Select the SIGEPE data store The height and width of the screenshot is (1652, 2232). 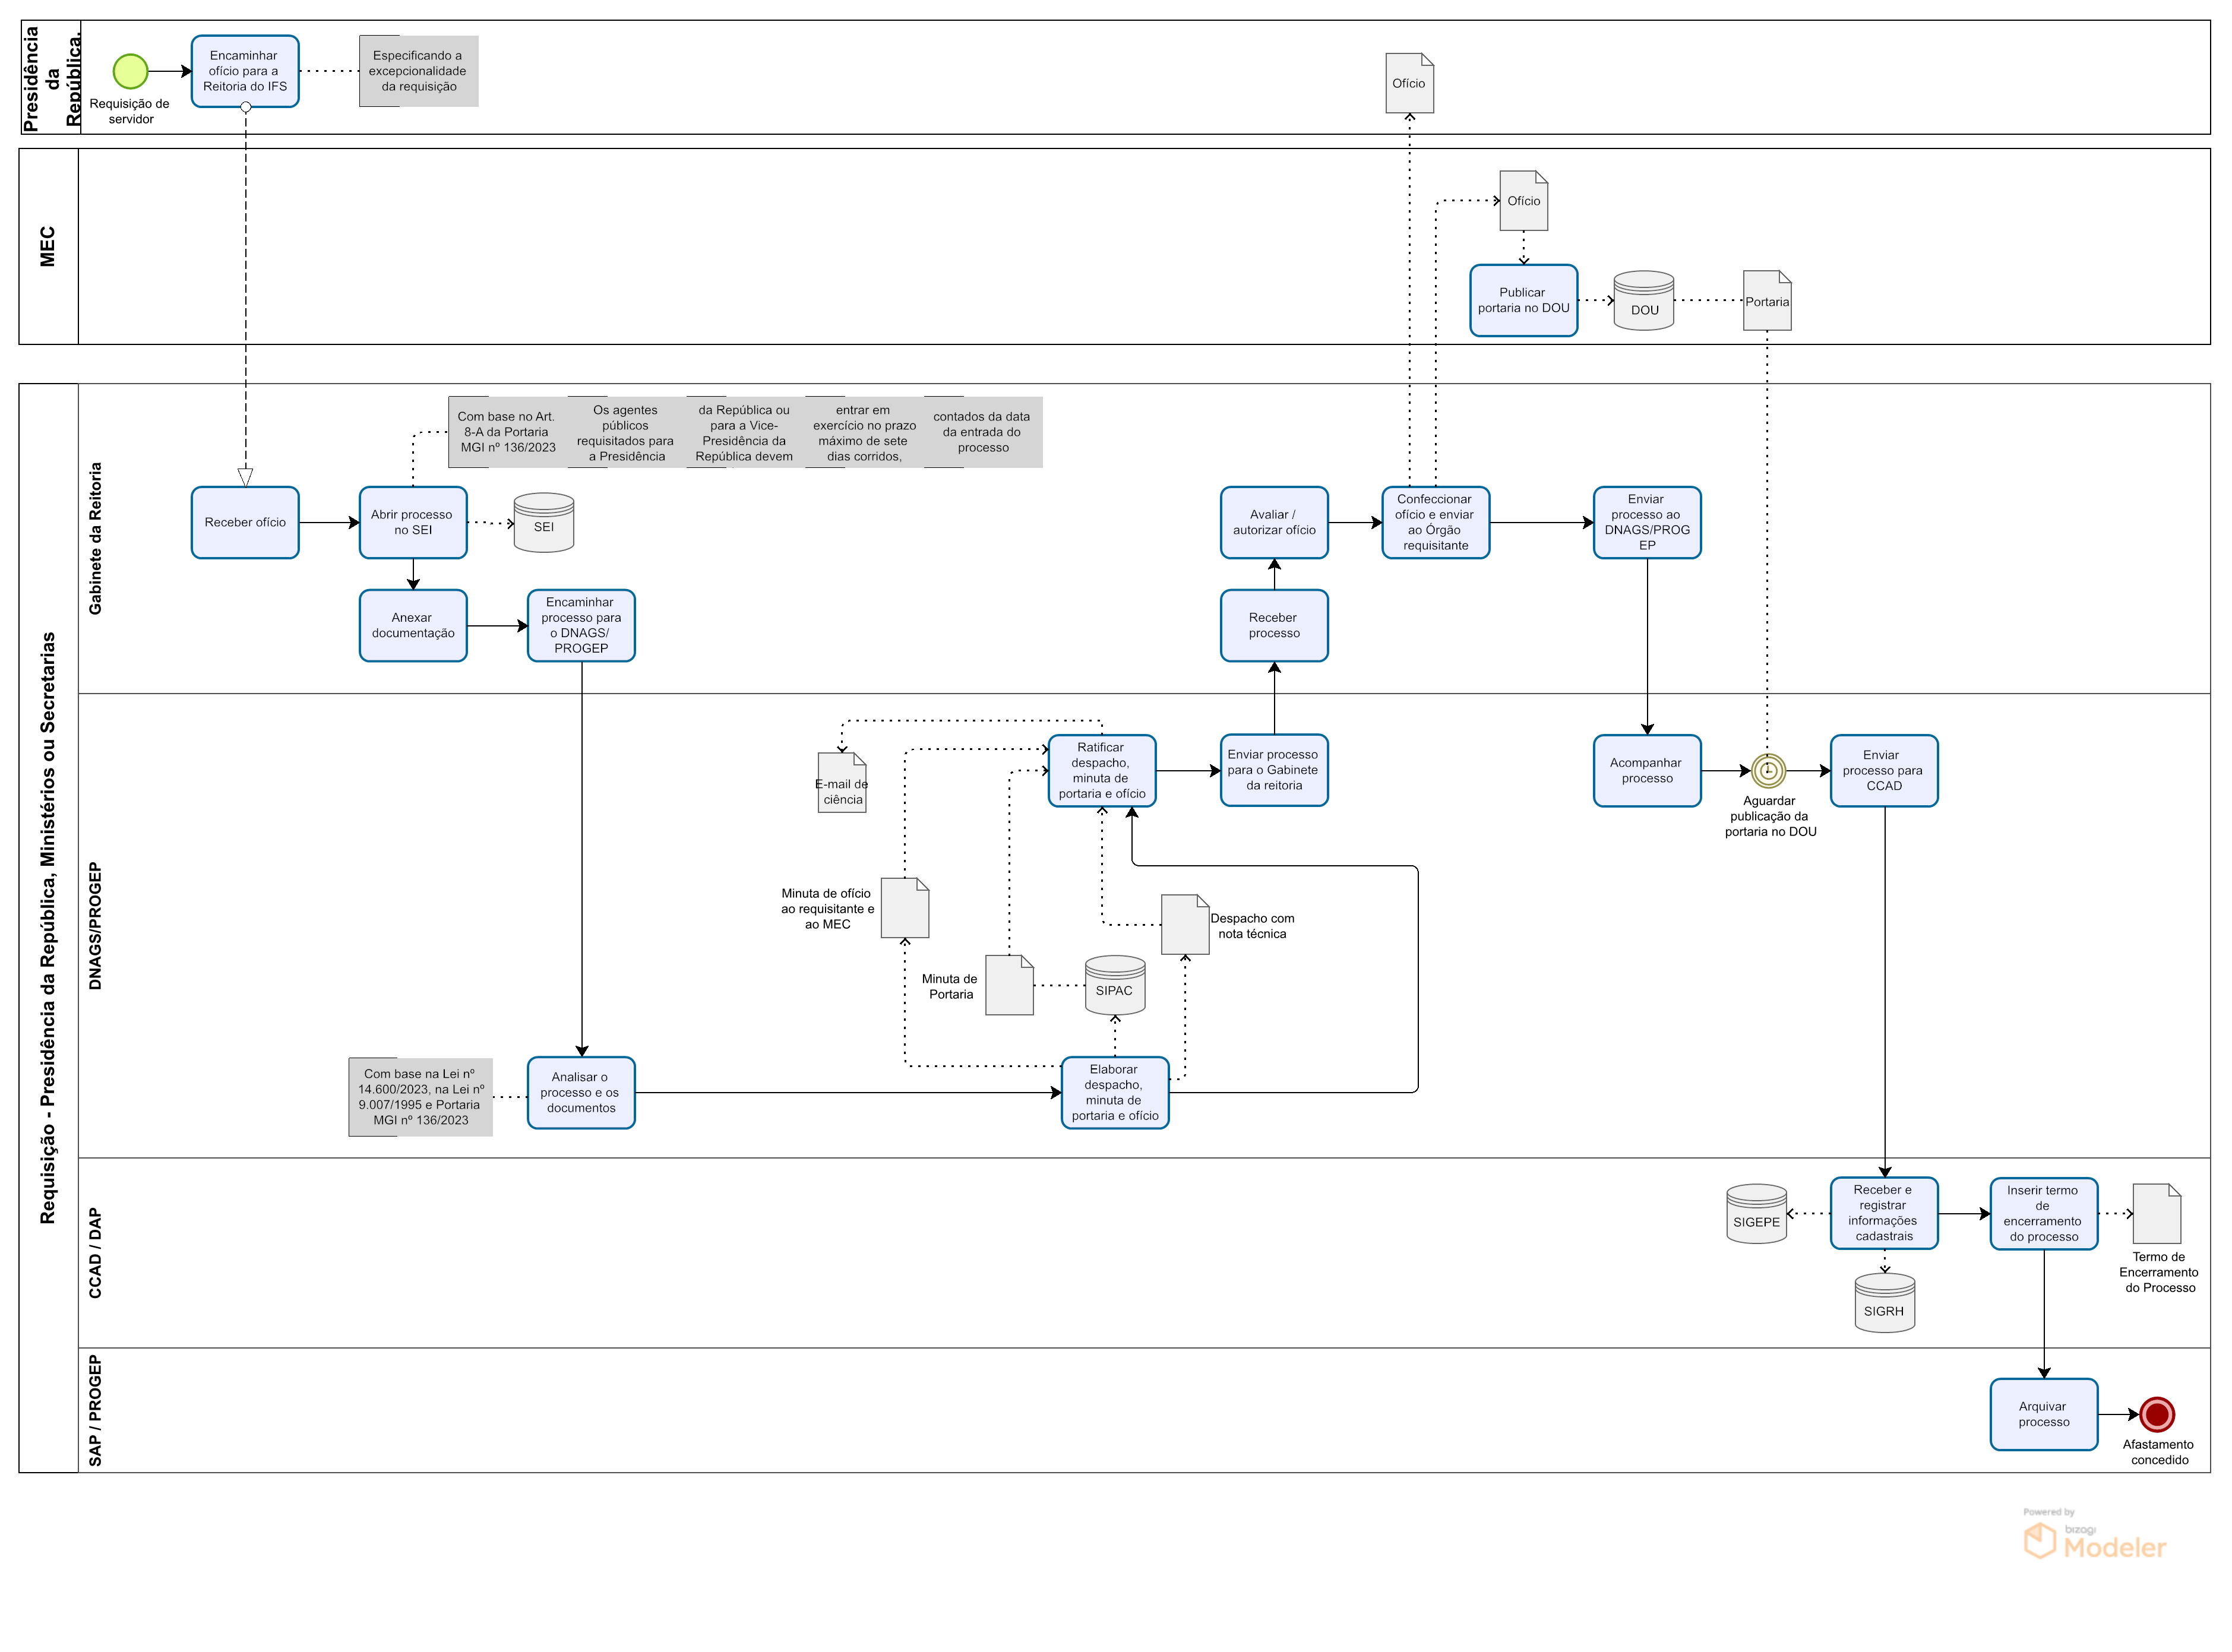(1756, 1214)
